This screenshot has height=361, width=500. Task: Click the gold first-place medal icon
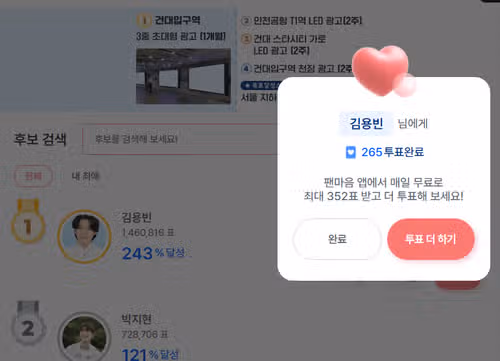point(28,221)
